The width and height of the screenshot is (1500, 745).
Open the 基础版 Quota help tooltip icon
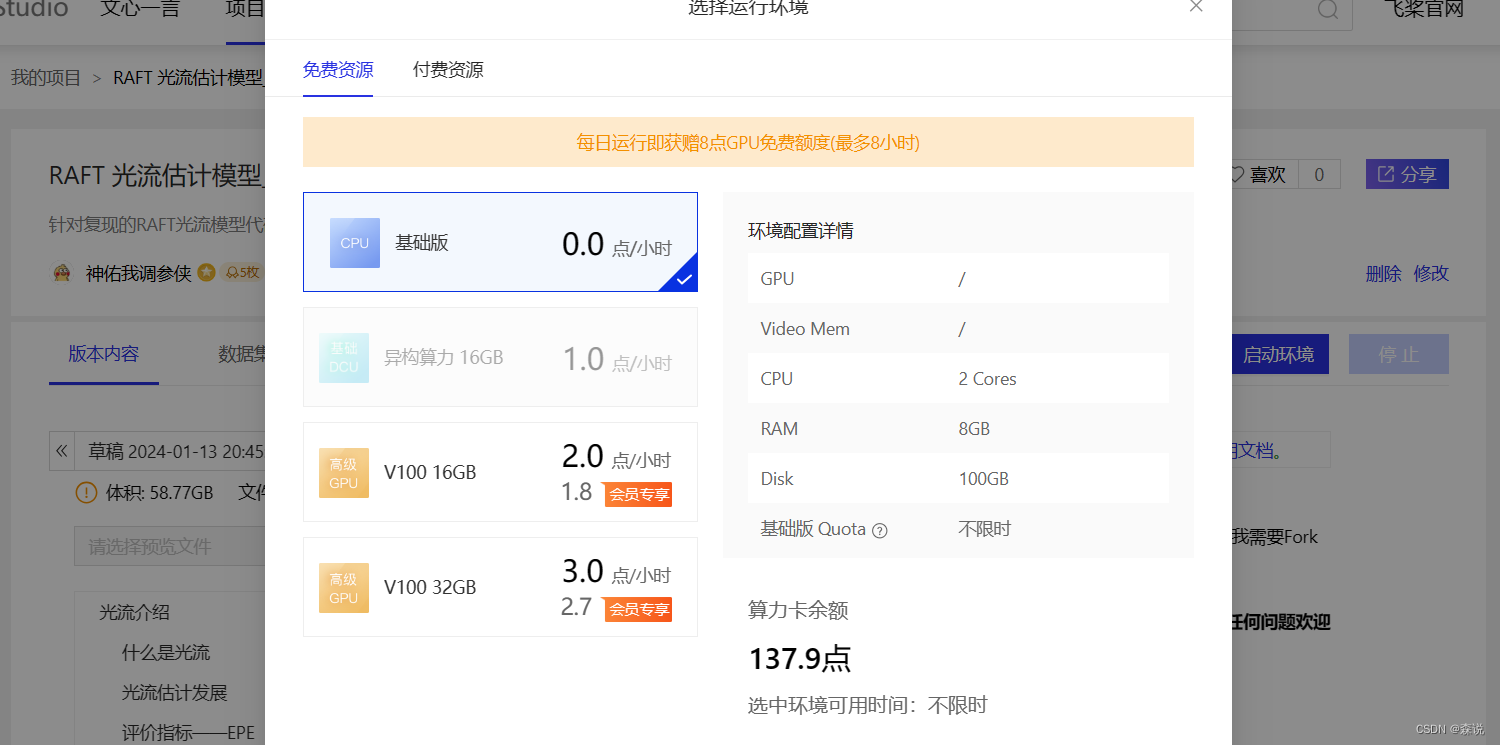pos(879,529)
